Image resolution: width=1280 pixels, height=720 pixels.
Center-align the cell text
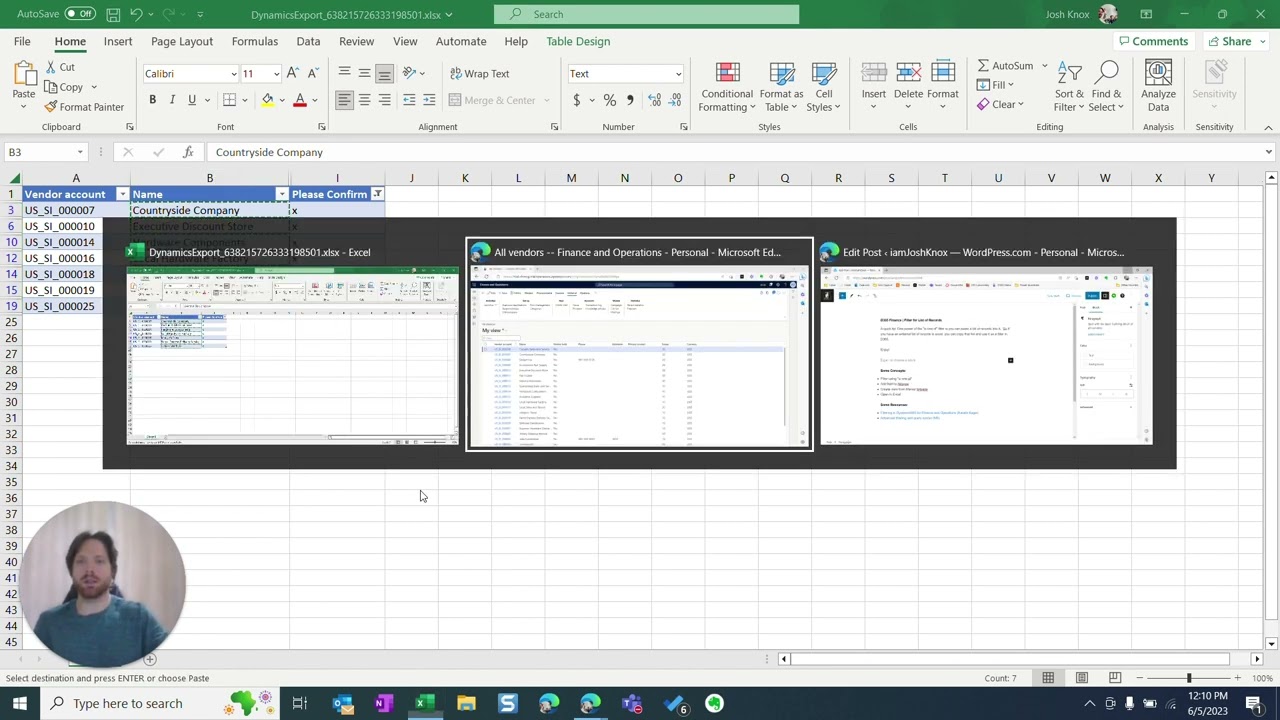click(x=364, y=100)
